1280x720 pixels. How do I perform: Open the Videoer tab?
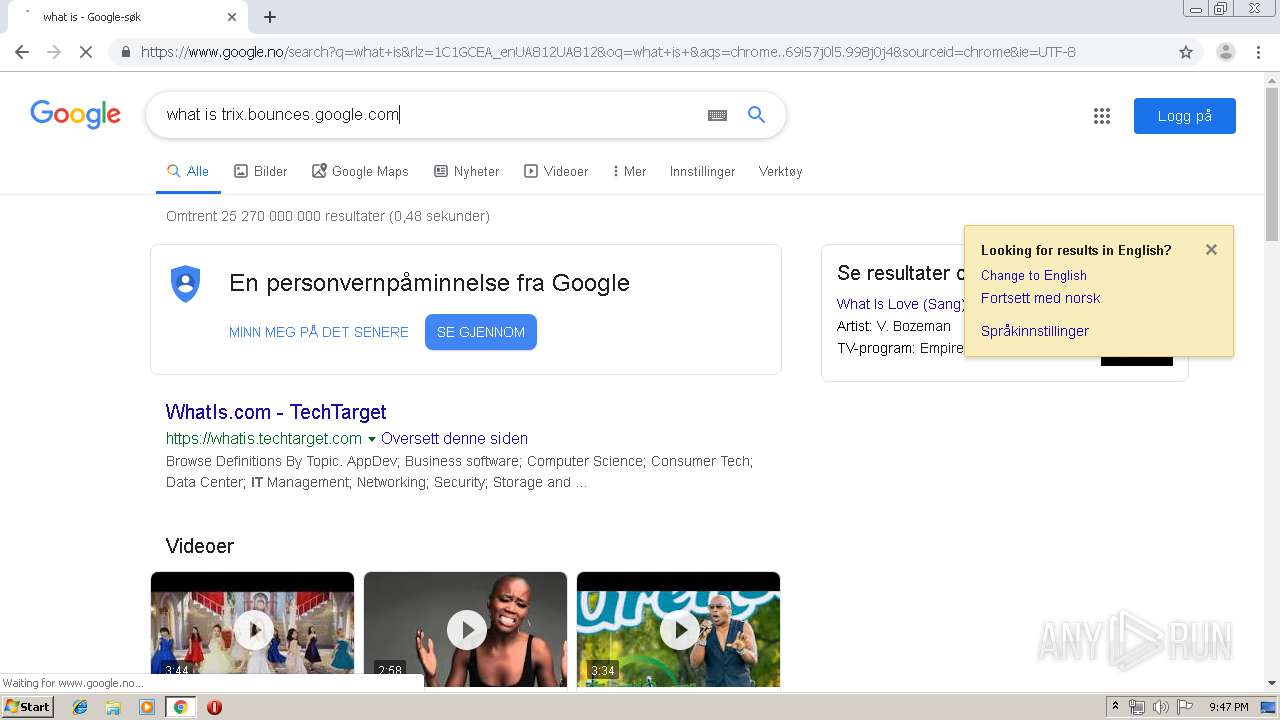[x=556, y=171]
